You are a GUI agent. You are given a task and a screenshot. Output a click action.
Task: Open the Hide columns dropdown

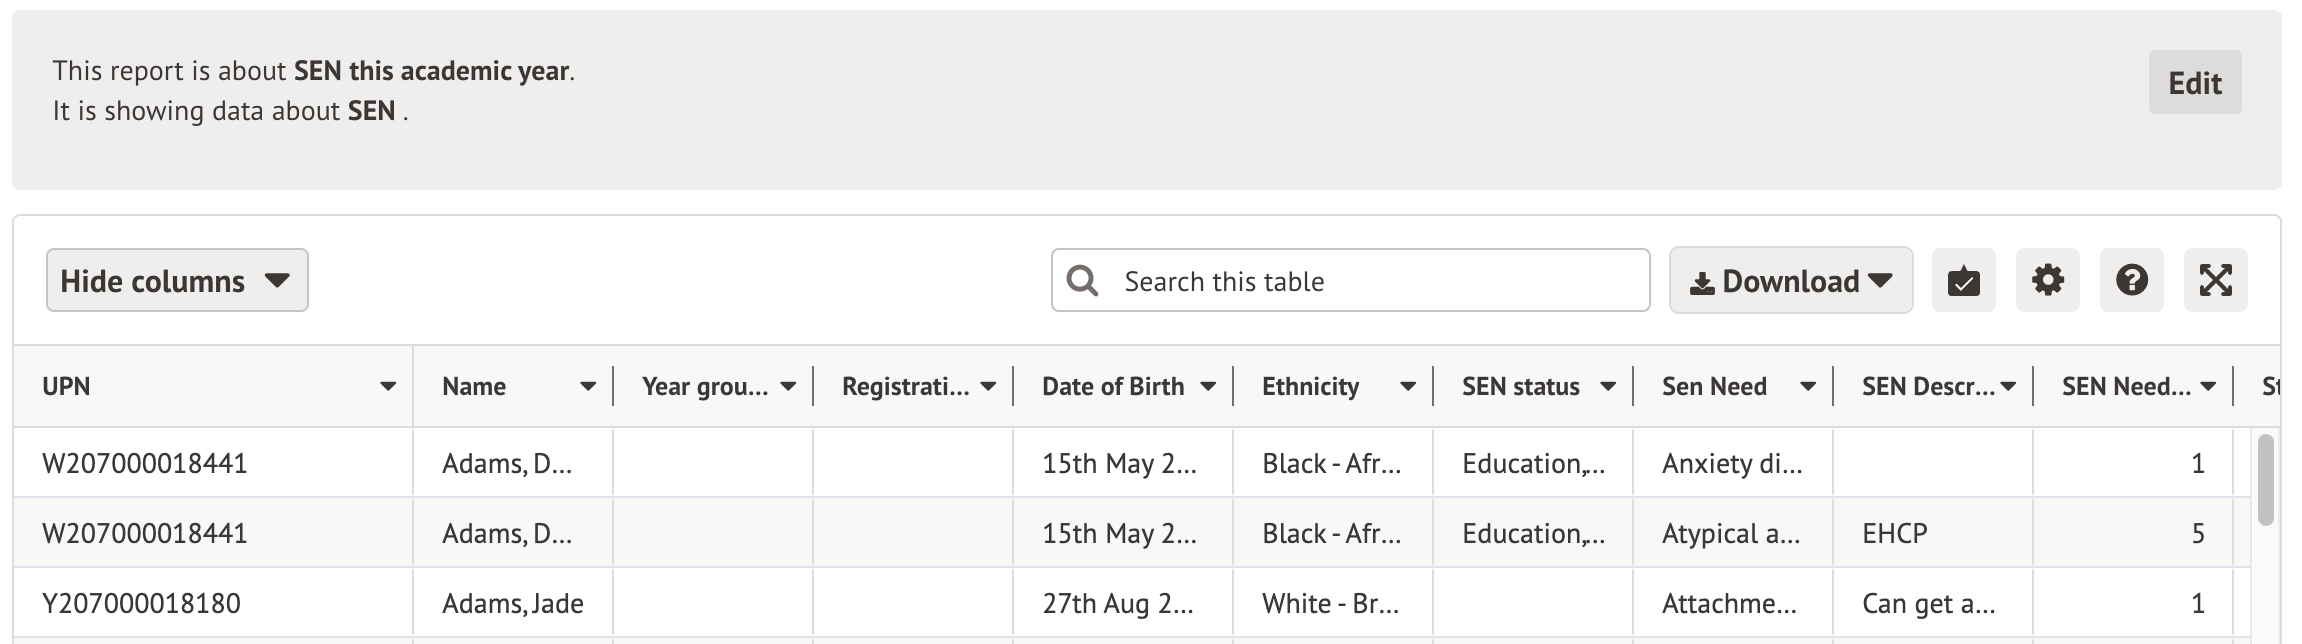click(177, 281)
